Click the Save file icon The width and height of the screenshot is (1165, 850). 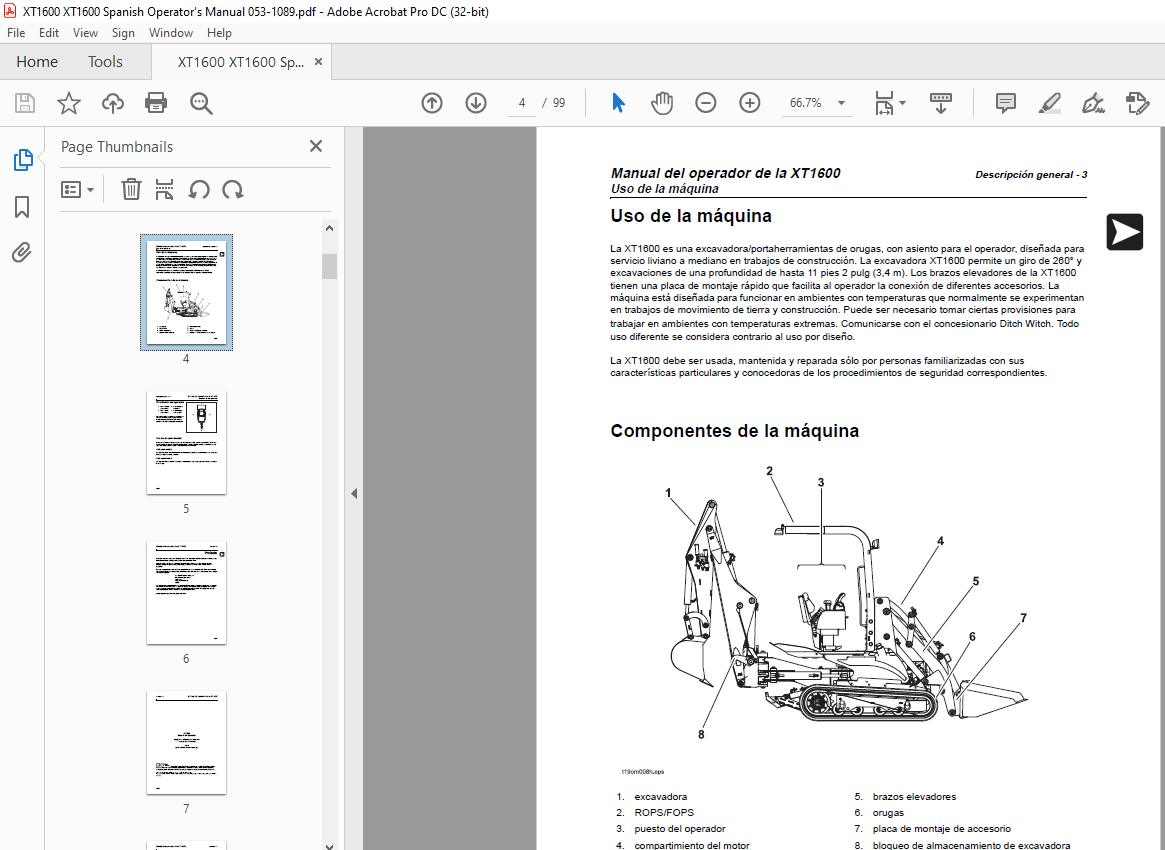[25, 103]
